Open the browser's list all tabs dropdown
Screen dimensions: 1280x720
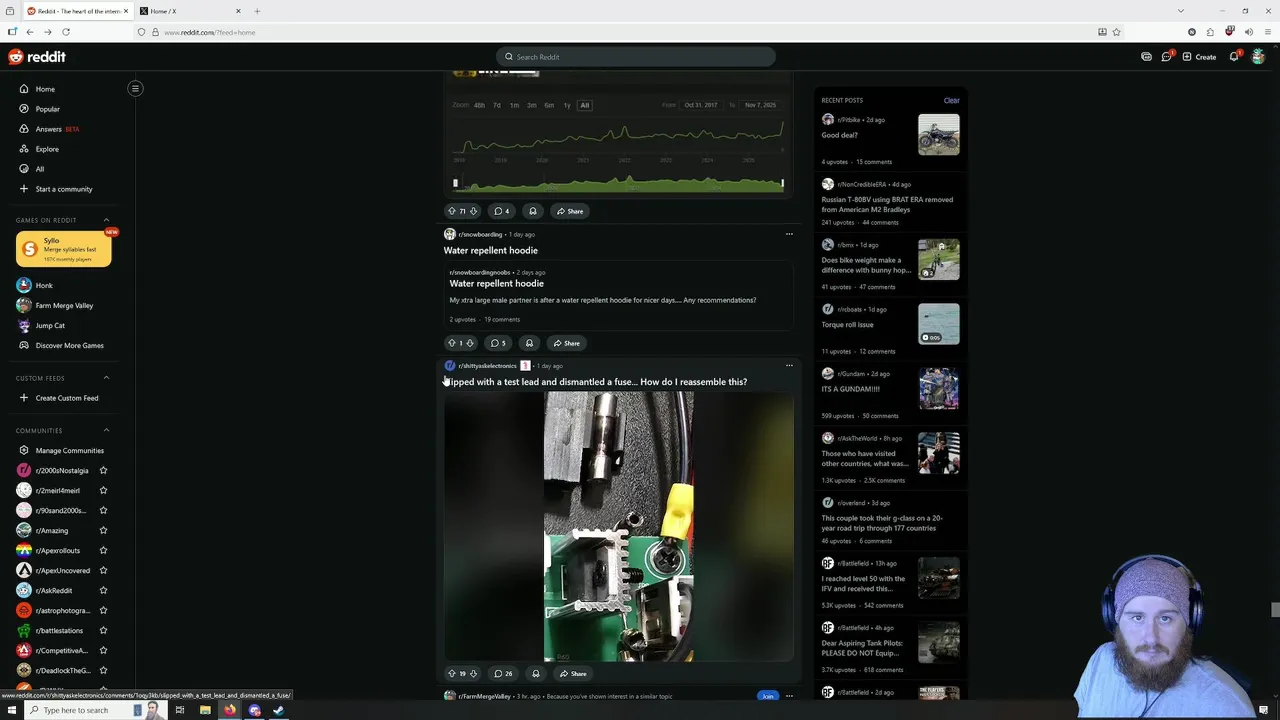click(1181, 11)
